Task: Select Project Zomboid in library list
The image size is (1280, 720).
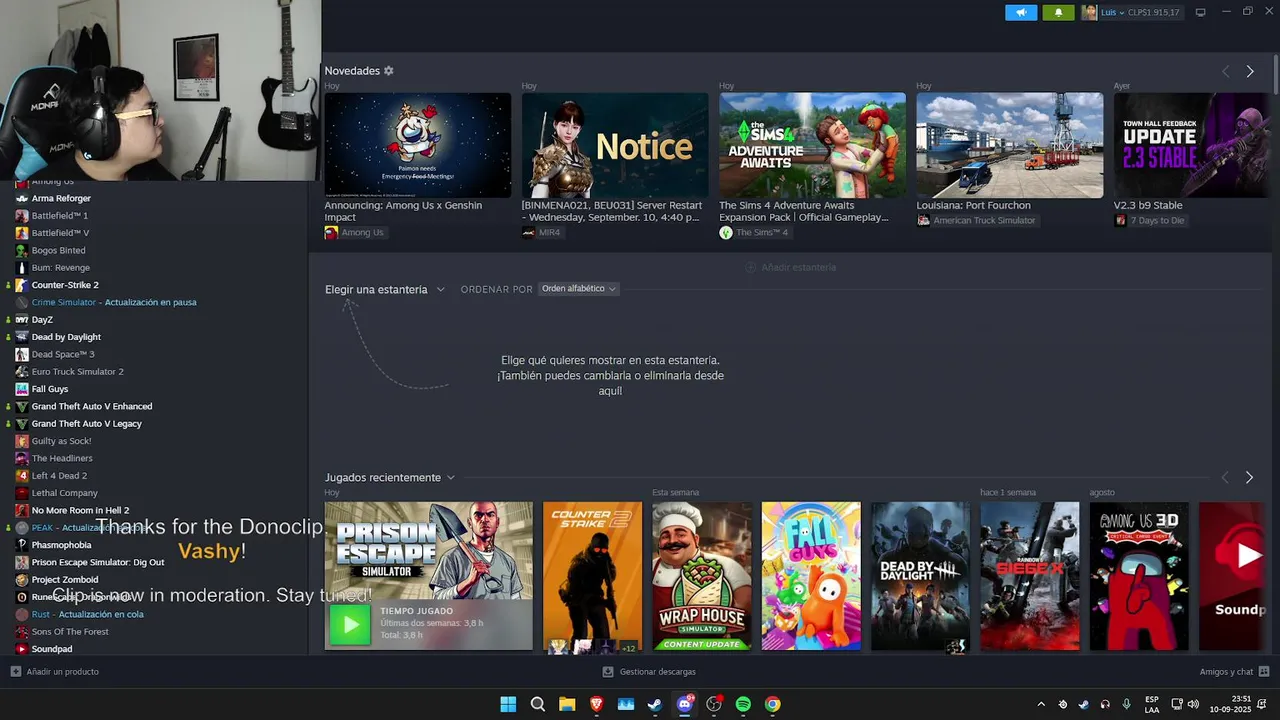Action: tap(65, 579)
